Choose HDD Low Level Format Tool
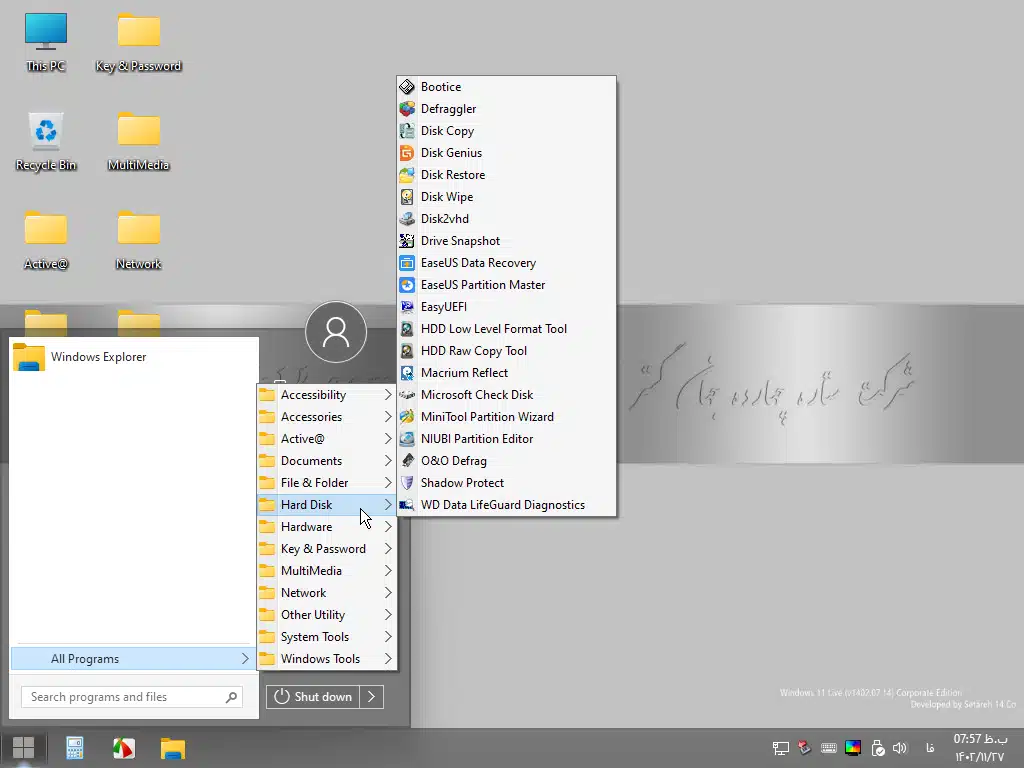This screenshot has width=1024, height=768. pyautogui.click(x=493, y=329)
